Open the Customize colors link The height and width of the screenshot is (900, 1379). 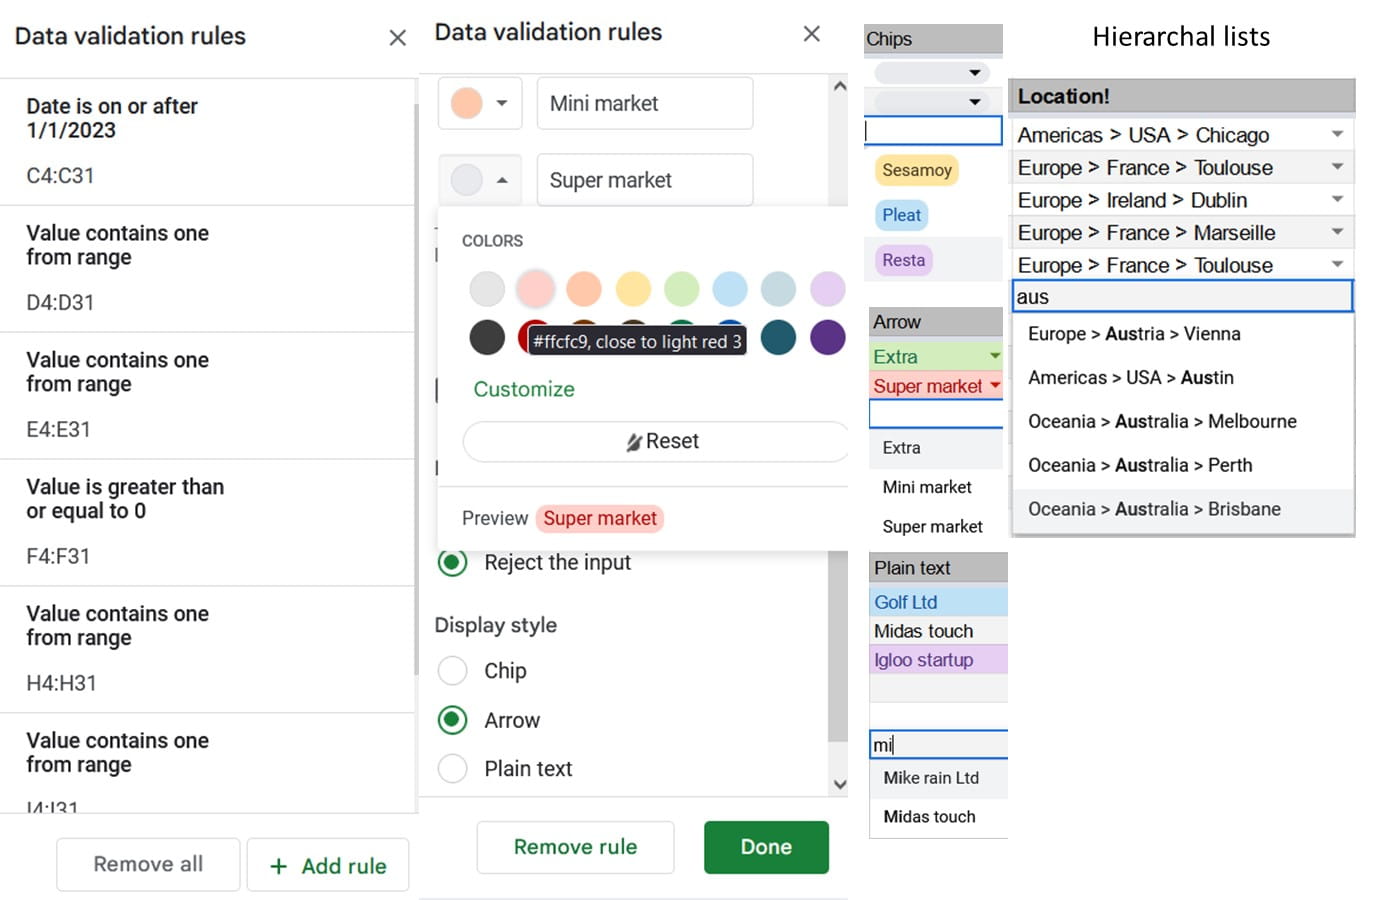pyautogui.click(x=524, y=390)
